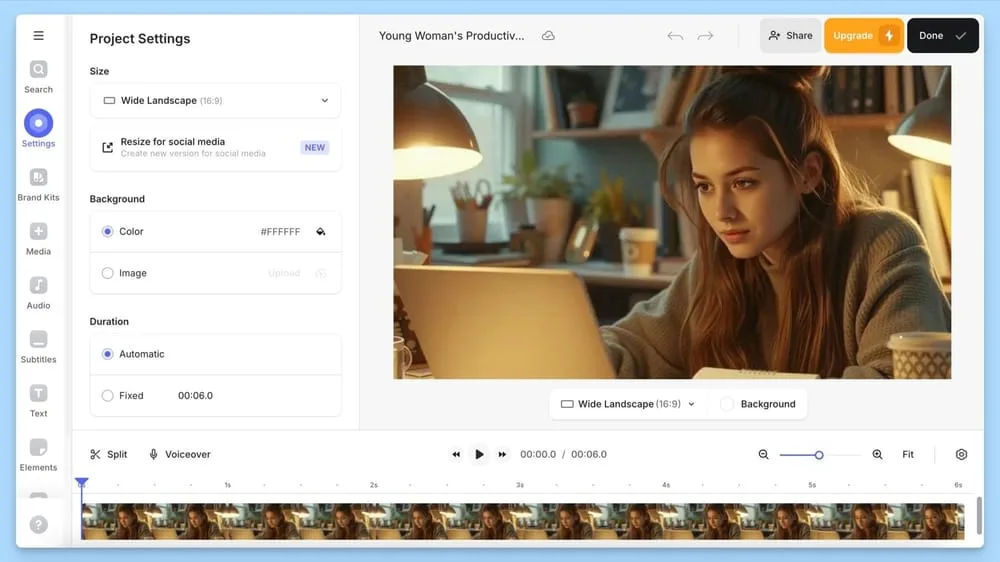This screenshot has height=562, width=1000.
Task: Click the orange Upgrade button
Action: coord(864,36)
